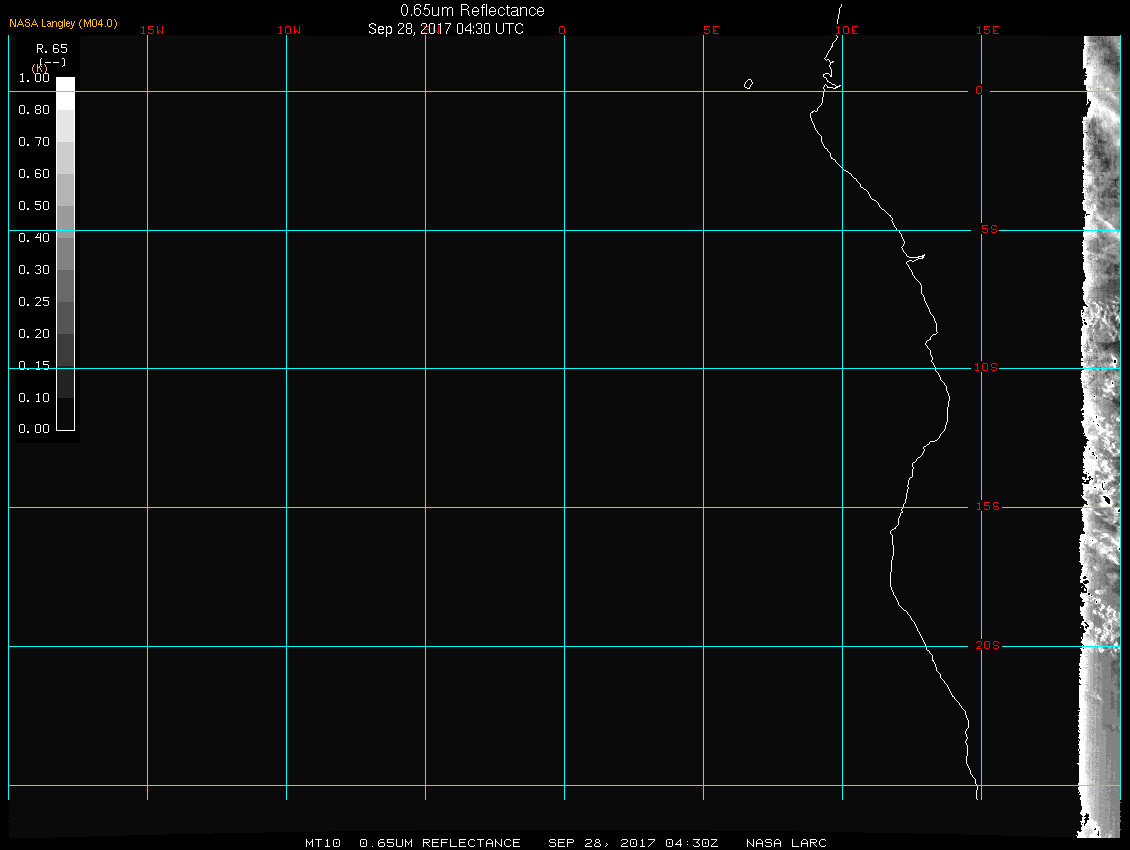This screenshot has height=850, width=1130.
Task: Click the 0.65um Reflectance title
Action: (x=472, y=10)
